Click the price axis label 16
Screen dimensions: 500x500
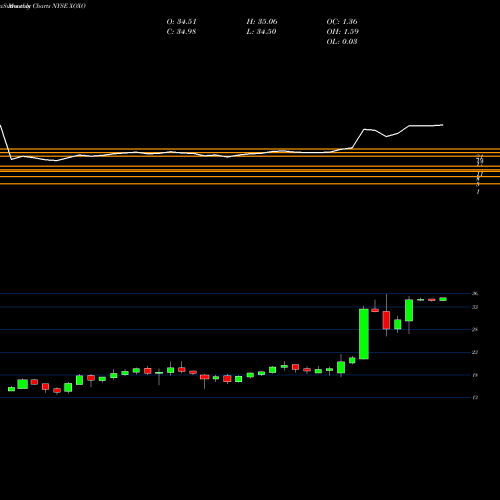(475, 375)
